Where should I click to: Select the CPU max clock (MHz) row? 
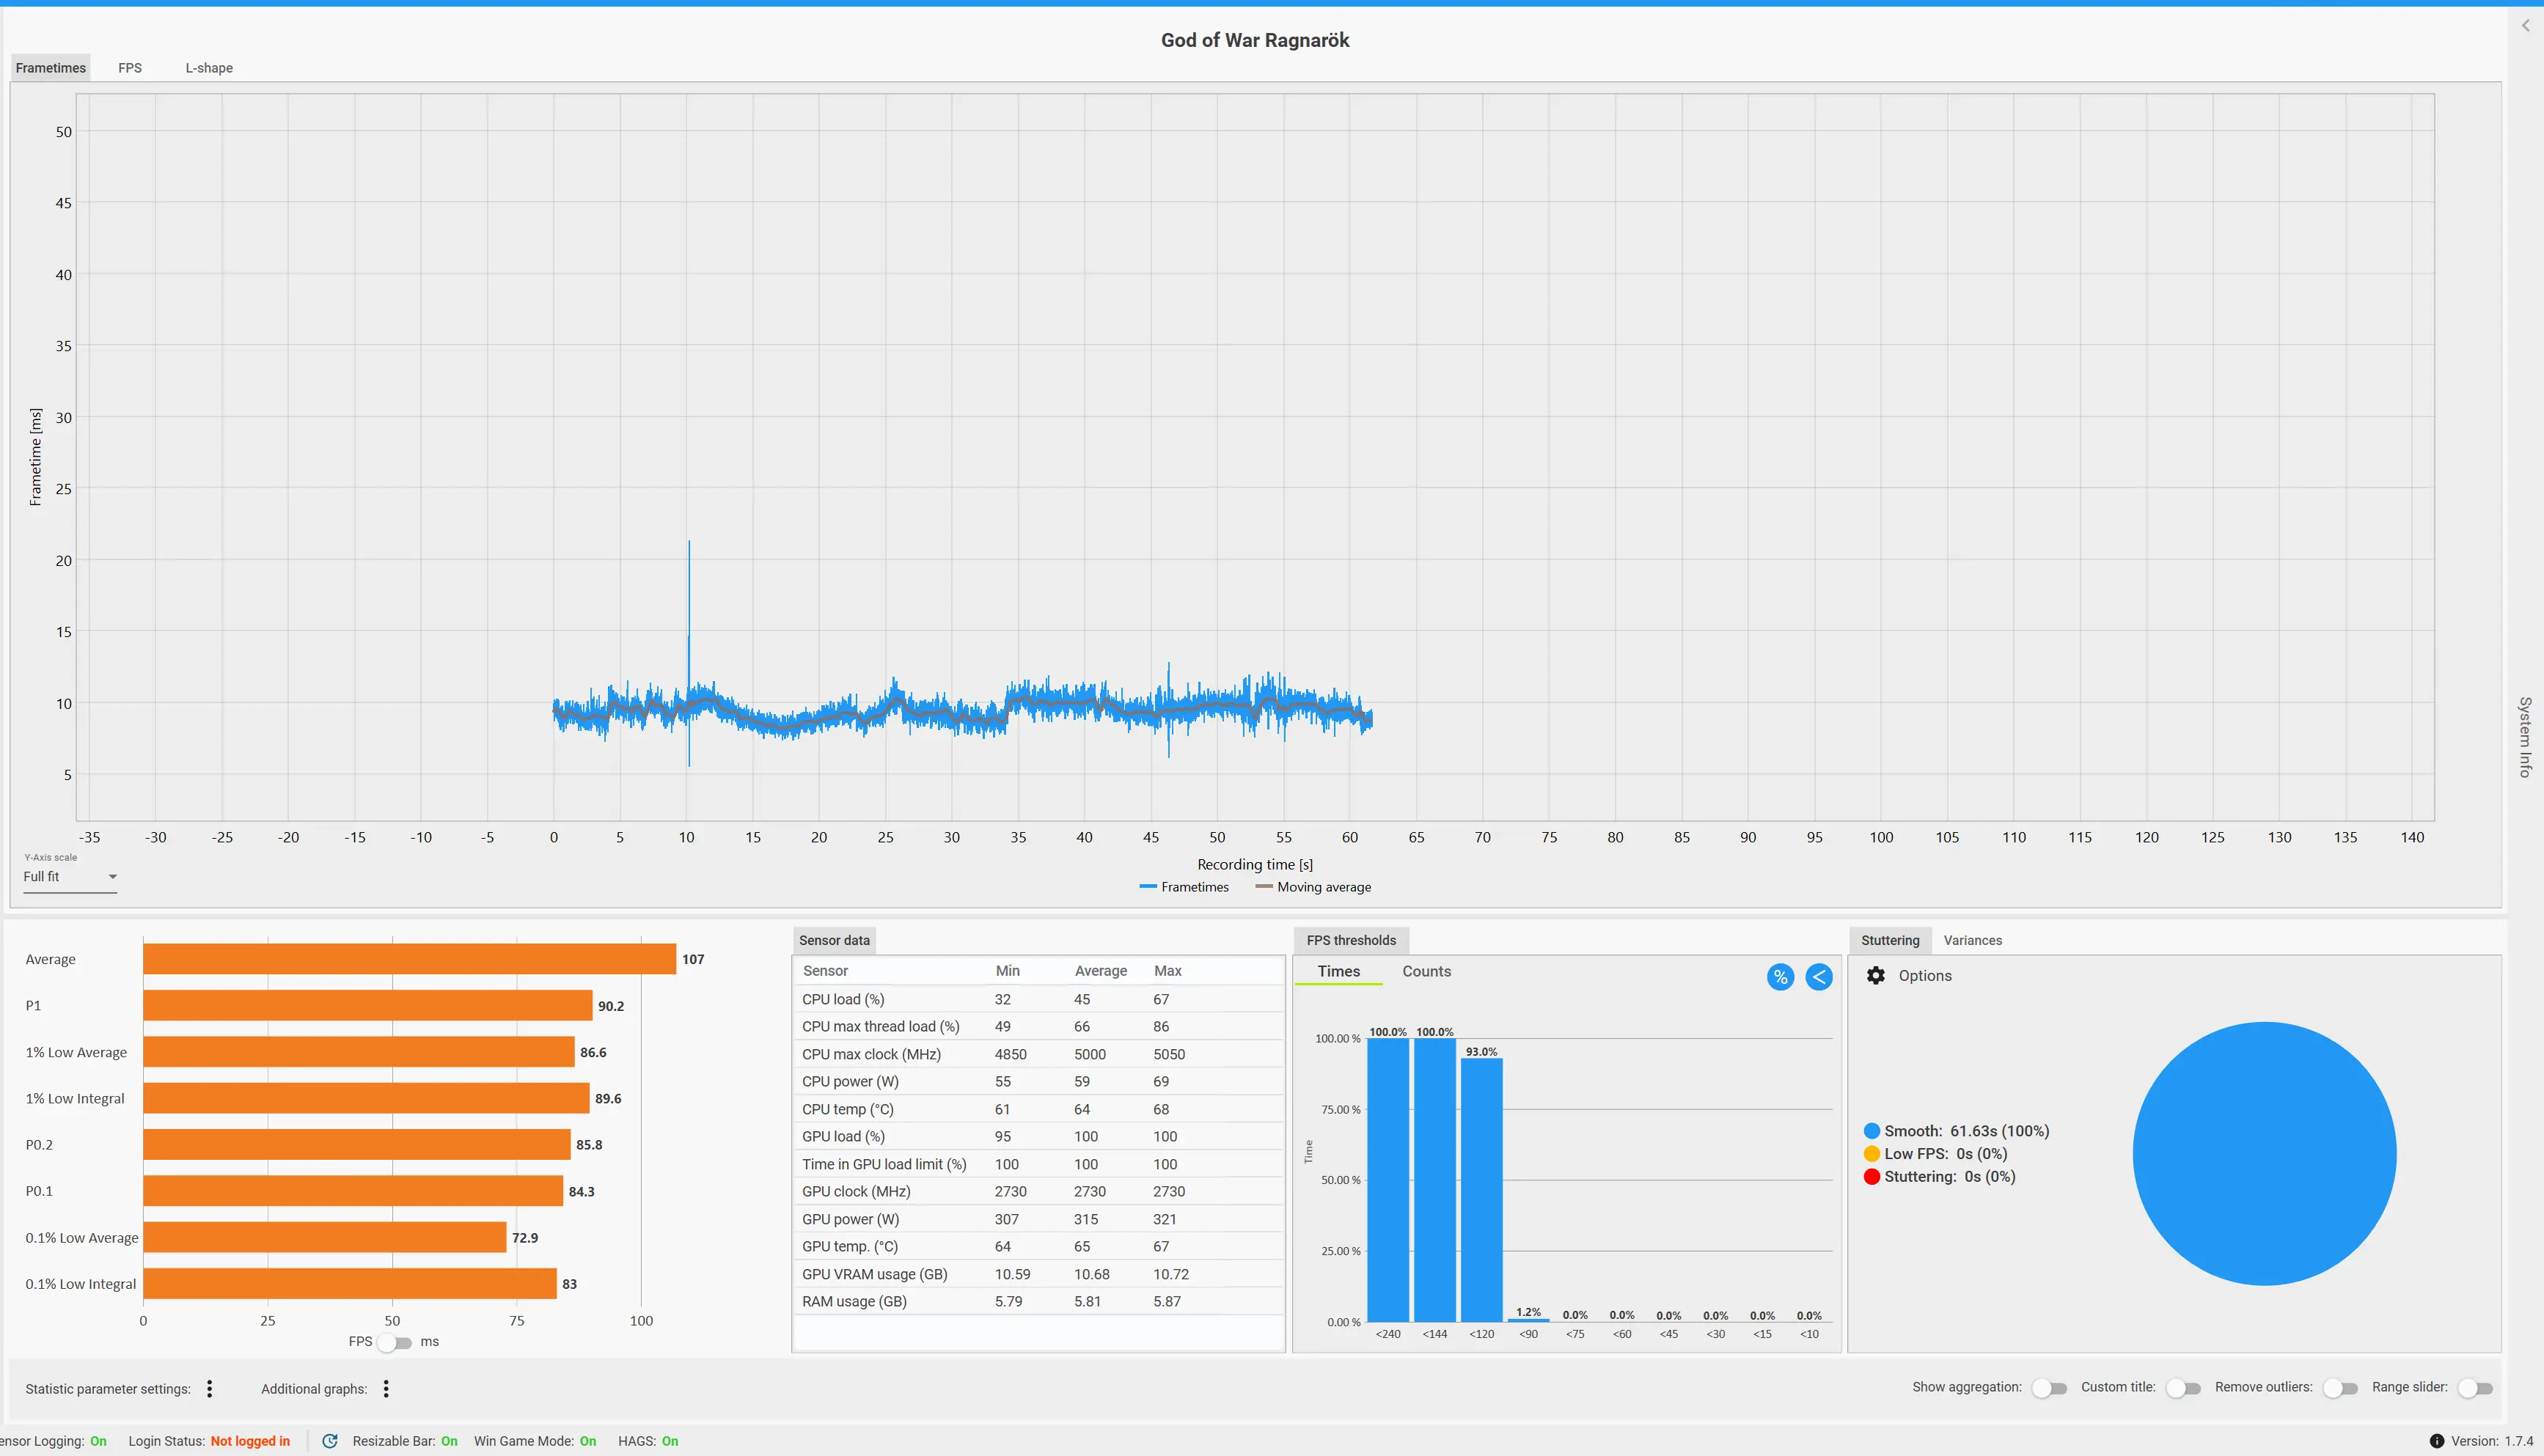1039,1054
